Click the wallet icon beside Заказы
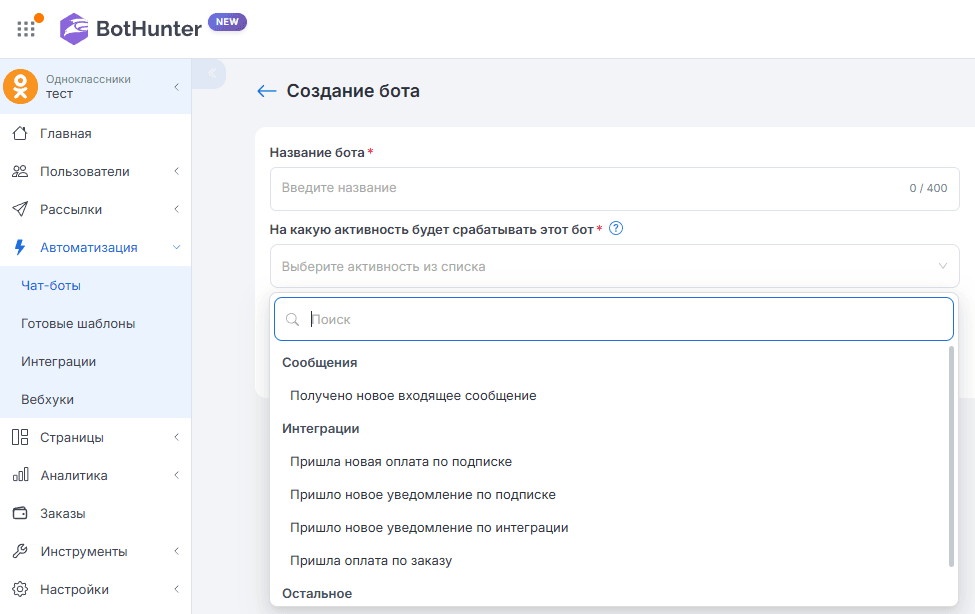The image size is (975, 614). (x=20, y=513)
